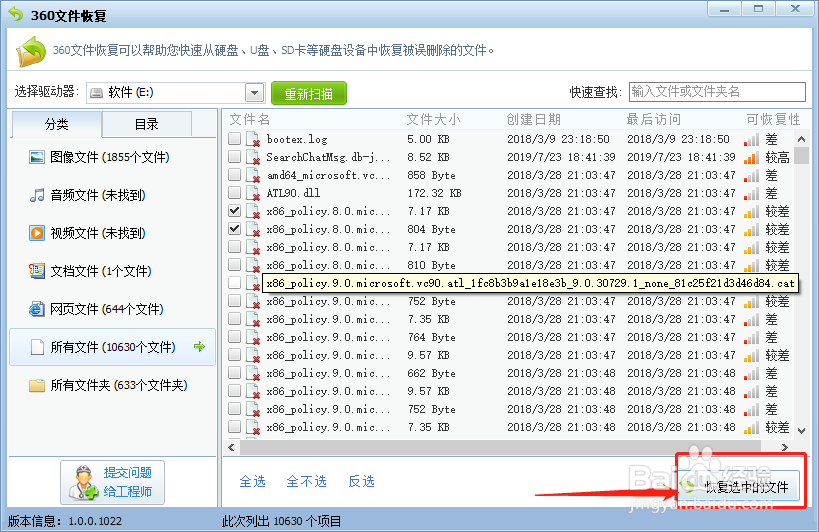Click horizontal scrollbar right arrow
This screenshot has width=819, height=532.
(785, 447)
